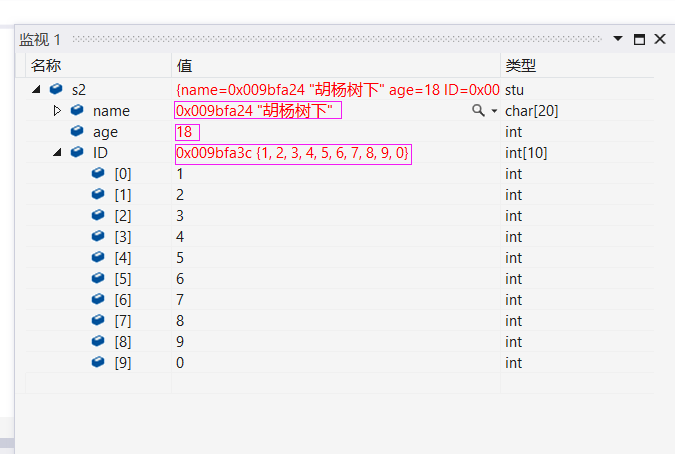Image resolution: width=675 pixels, height=454 pixels.
Task: Click the name member cube icon
Action: (77, 110)
